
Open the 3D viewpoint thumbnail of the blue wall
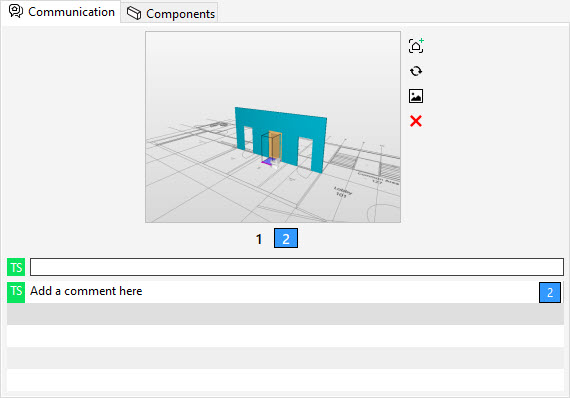click(273, 127)
